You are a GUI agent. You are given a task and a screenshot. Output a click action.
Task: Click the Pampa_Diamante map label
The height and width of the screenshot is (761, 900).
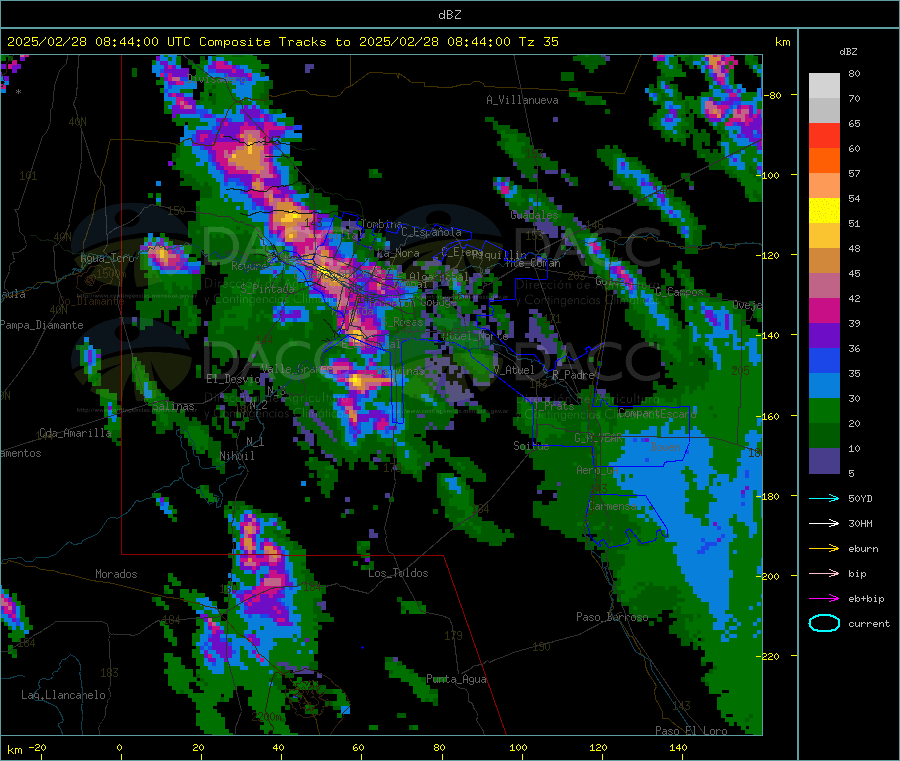pos(41,325)
